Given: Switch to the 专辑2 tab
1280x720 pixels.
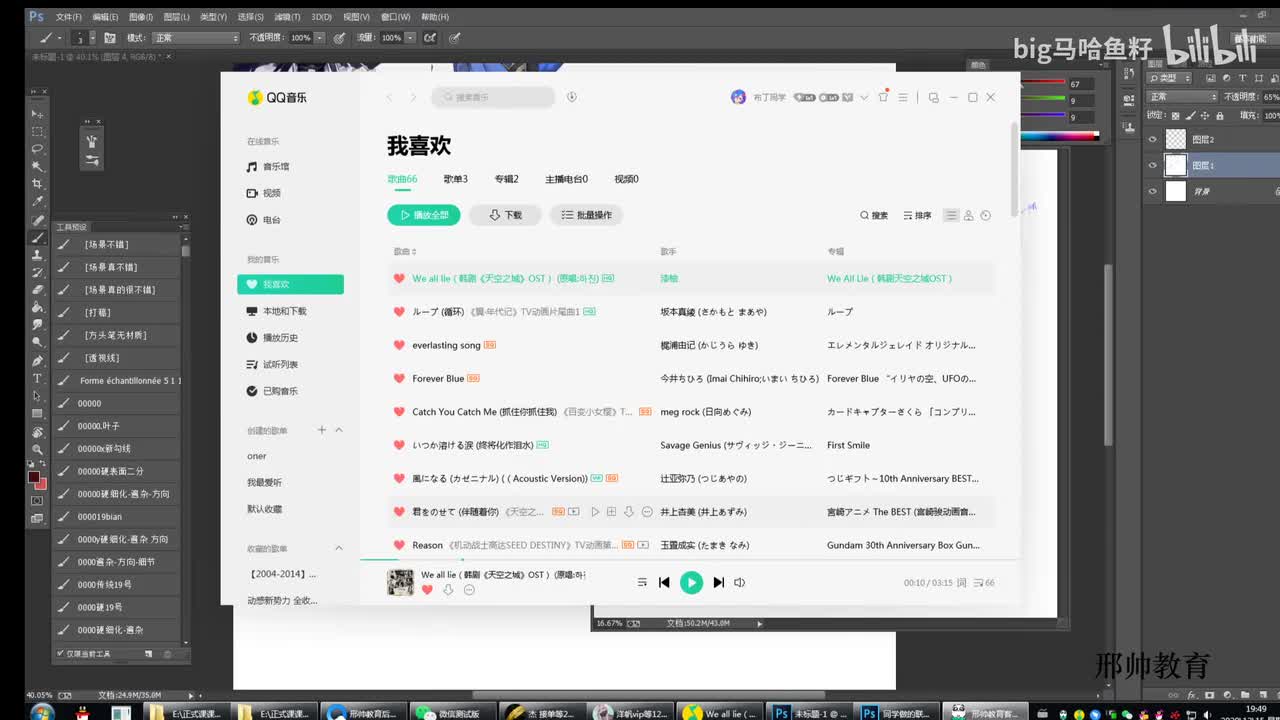Looking at the screenshot, I should point(506,179).
